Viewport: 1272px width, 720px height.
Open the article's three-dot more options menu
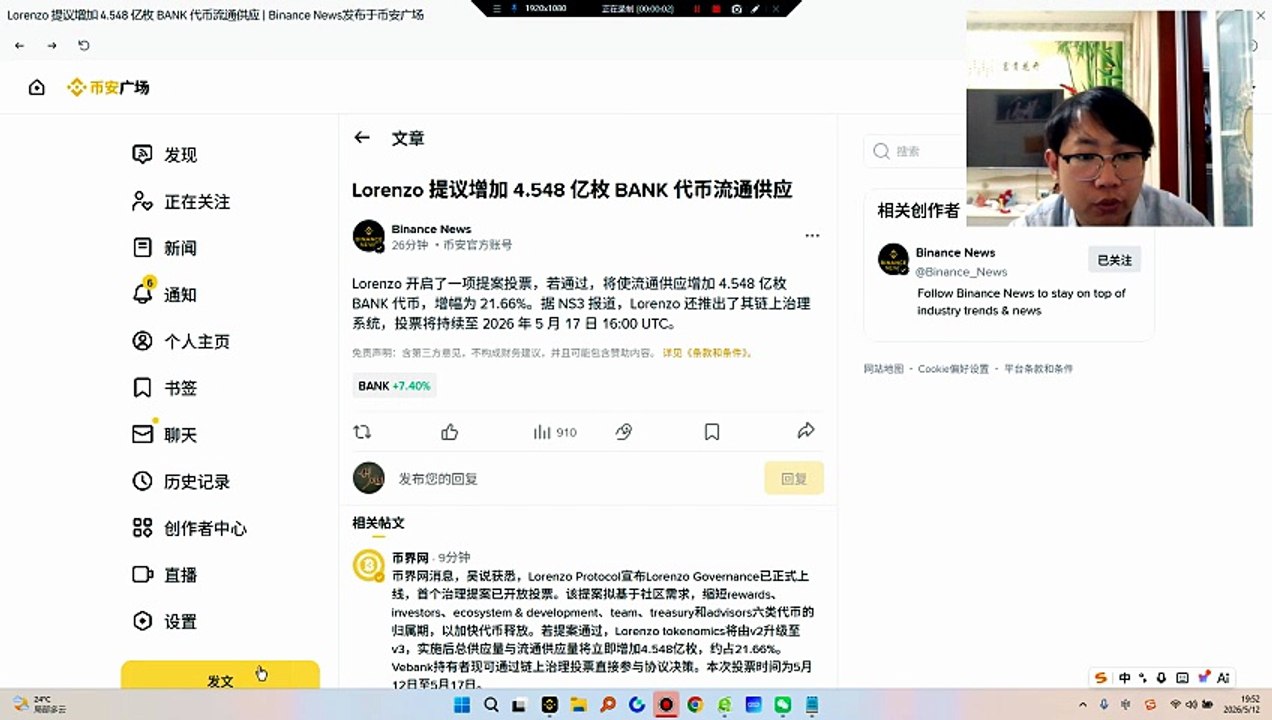tap(812, 236)
